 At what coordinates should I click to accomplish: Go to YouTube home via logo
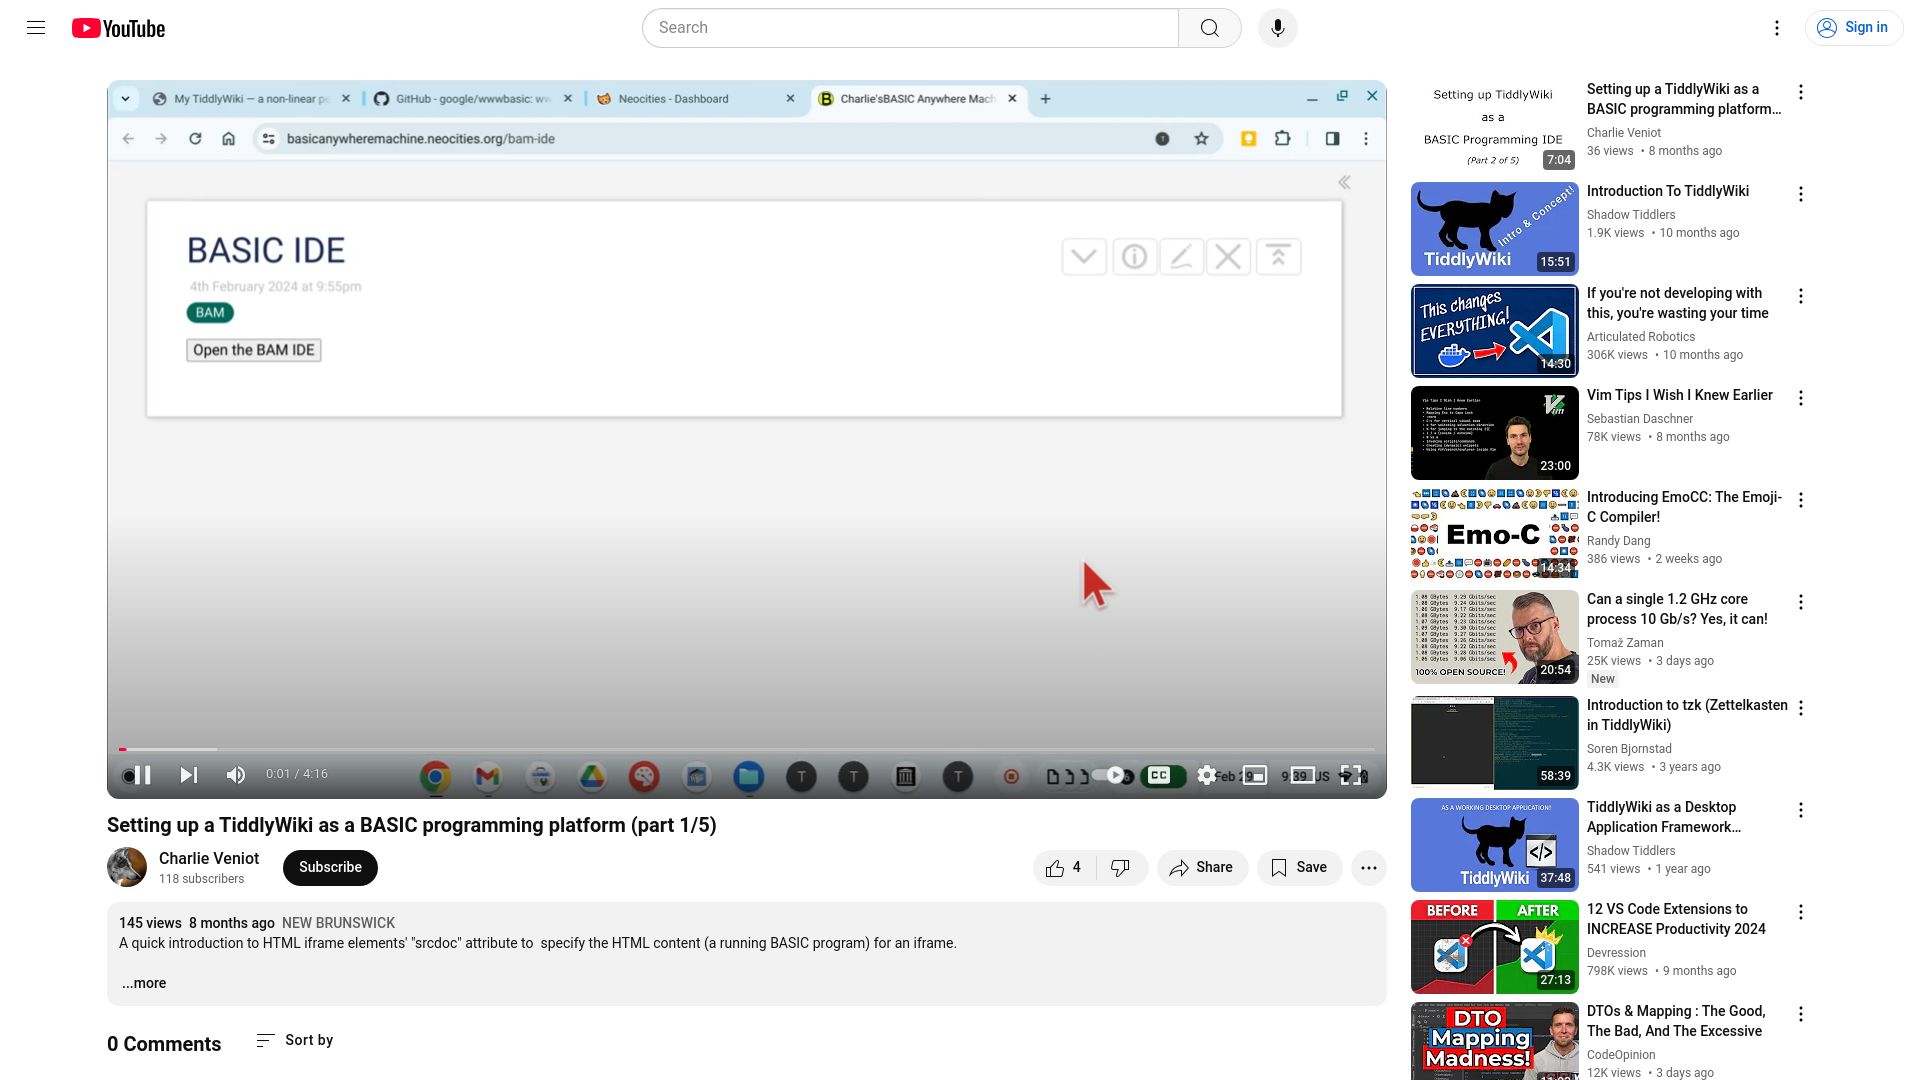[x=118, y=28]
